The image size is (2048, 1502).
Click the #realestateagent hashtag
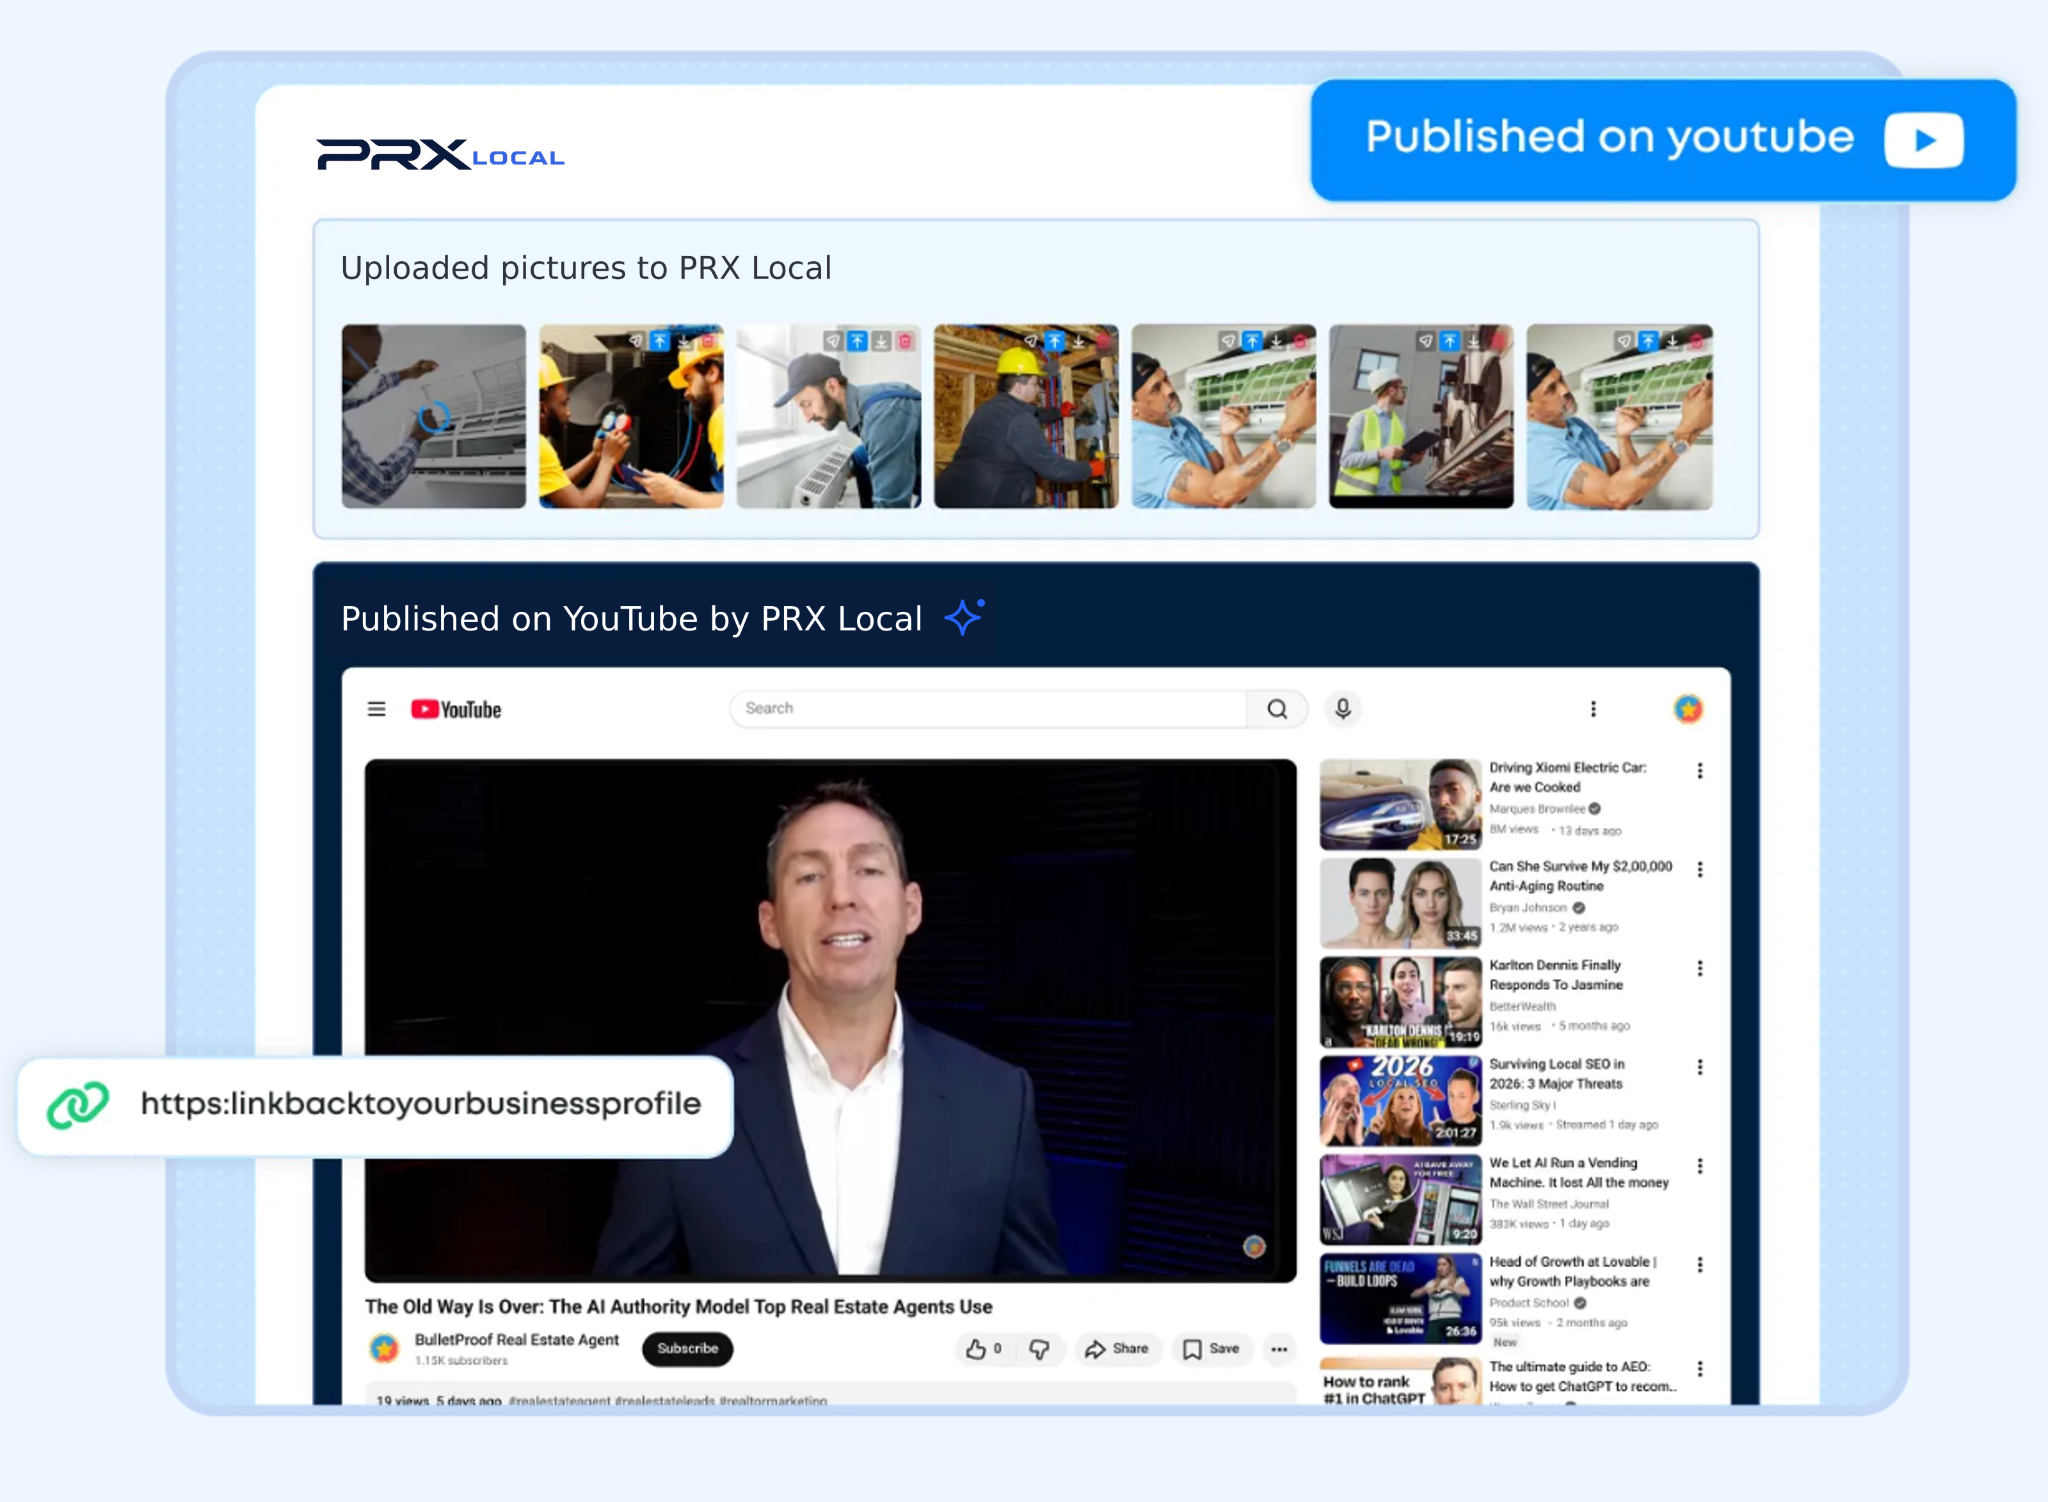tap(559, 1401)
